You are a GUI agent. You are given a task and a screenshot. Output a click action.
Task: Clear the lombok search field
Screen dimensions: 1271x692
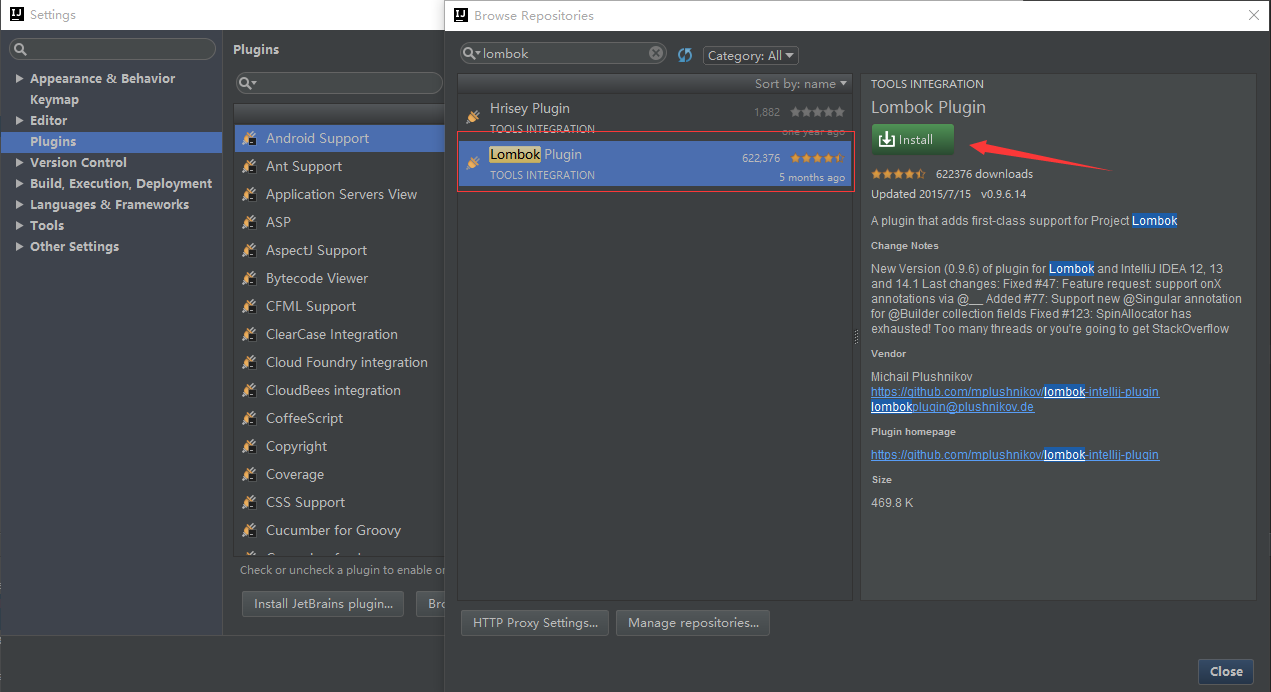tap(656, 54)
